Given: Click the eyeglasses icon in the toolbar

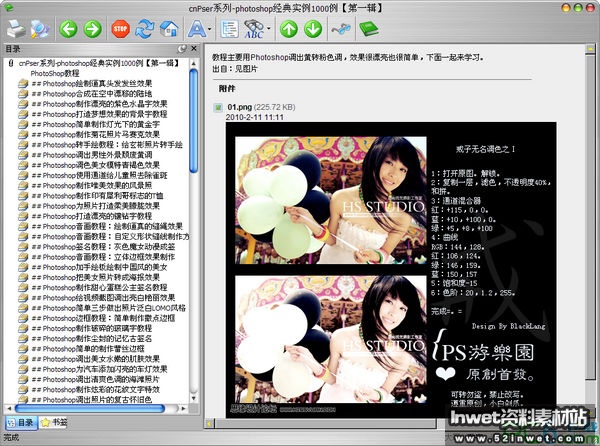Looking at the screenshot, I should coord(341,29).
